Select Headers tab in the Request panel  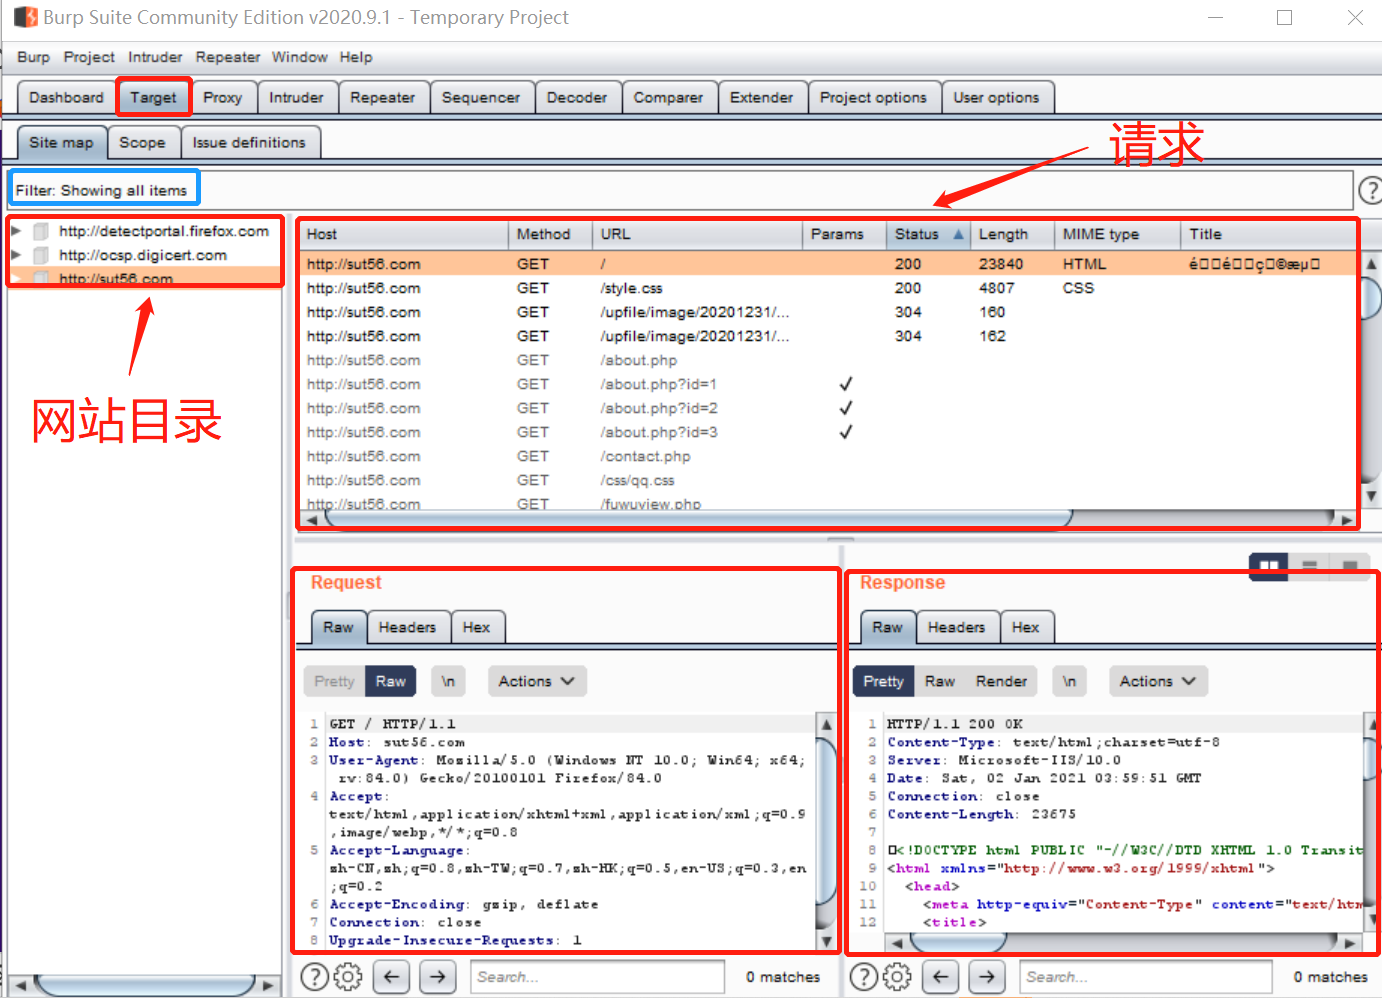407,627
